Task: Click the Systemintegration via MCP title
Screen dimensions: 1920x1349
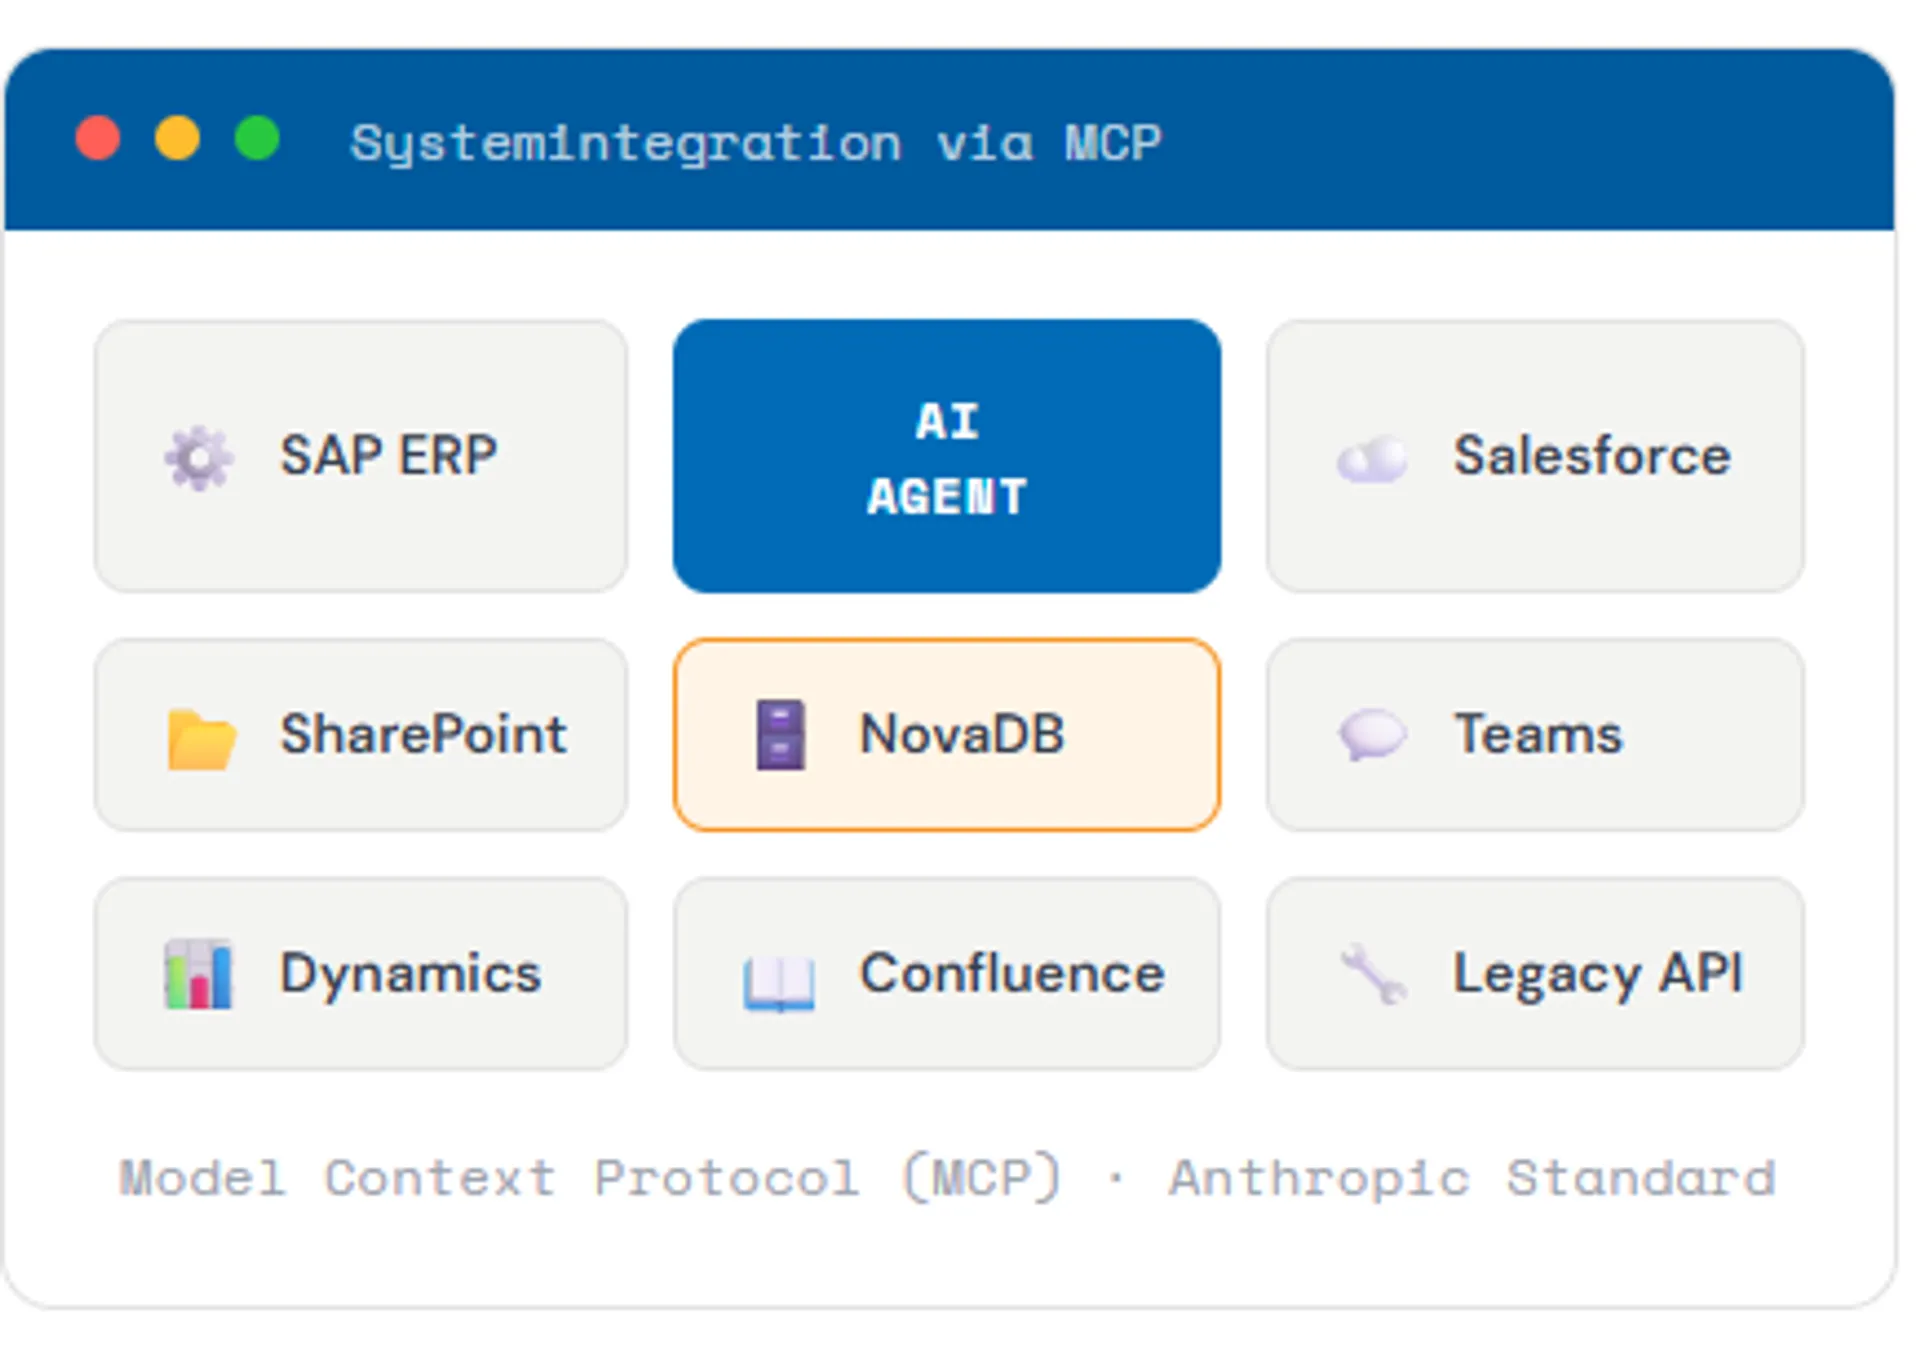Action: click(x=755, y=142)
